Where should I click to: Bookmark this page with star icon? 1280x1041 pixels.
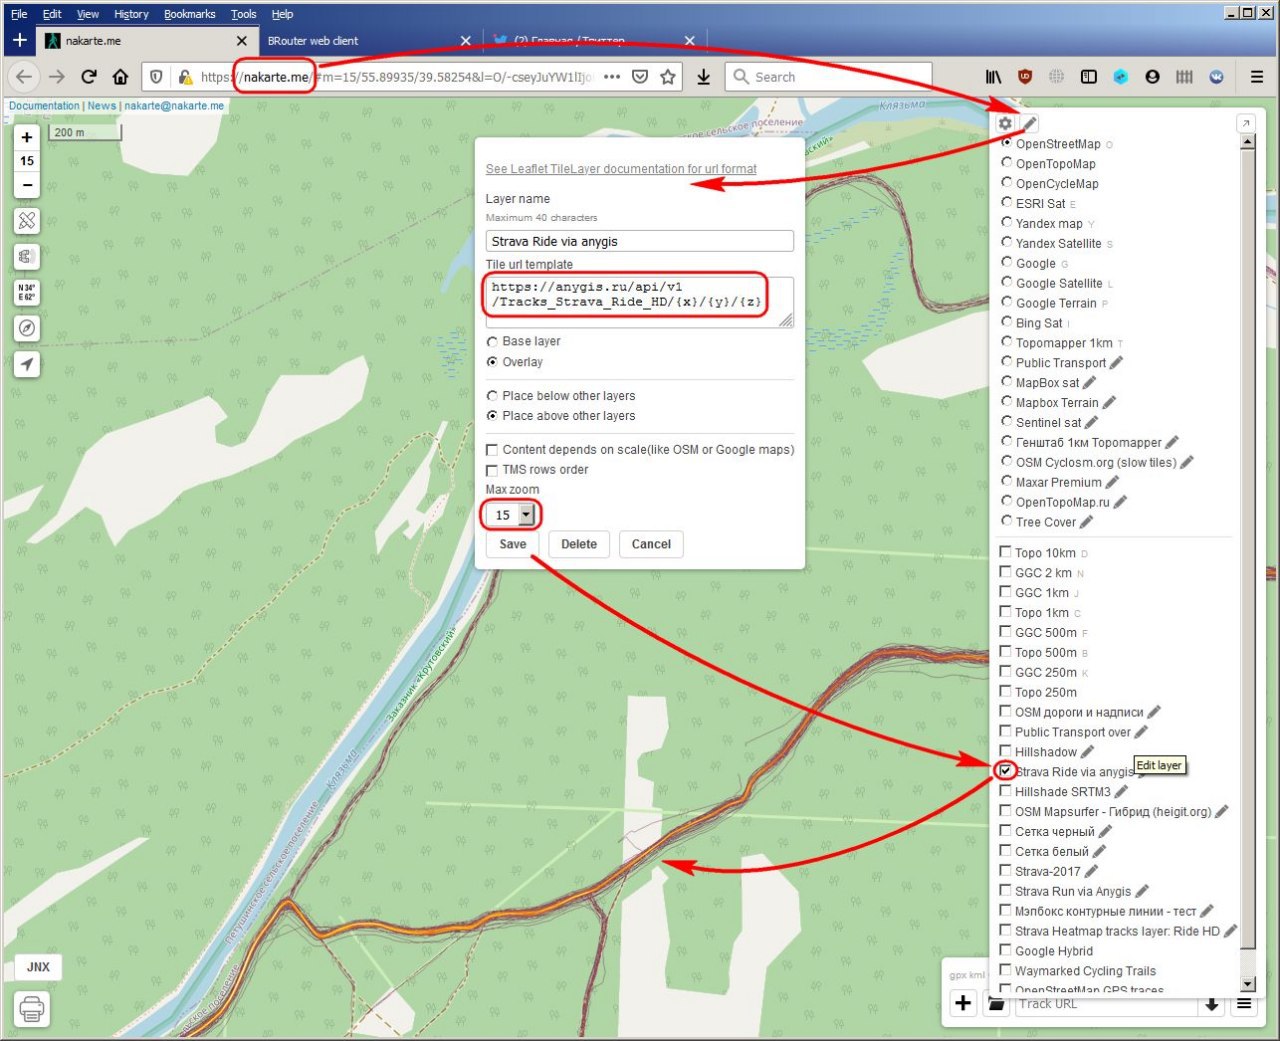click(x=668, y=77)
